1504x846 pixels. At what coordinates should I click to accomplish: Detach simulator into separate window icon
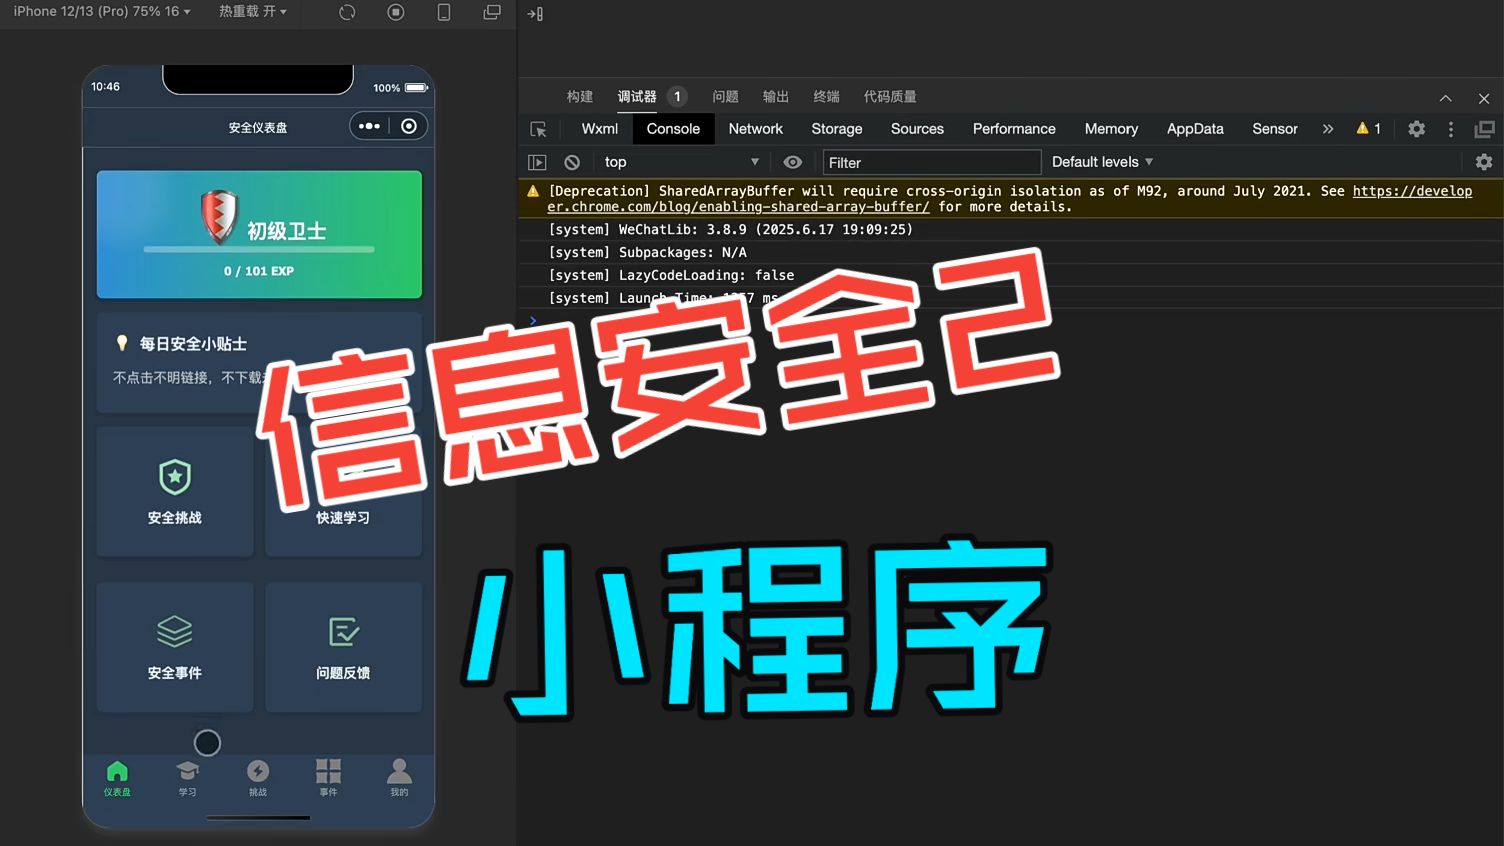[x=492, y=12]
